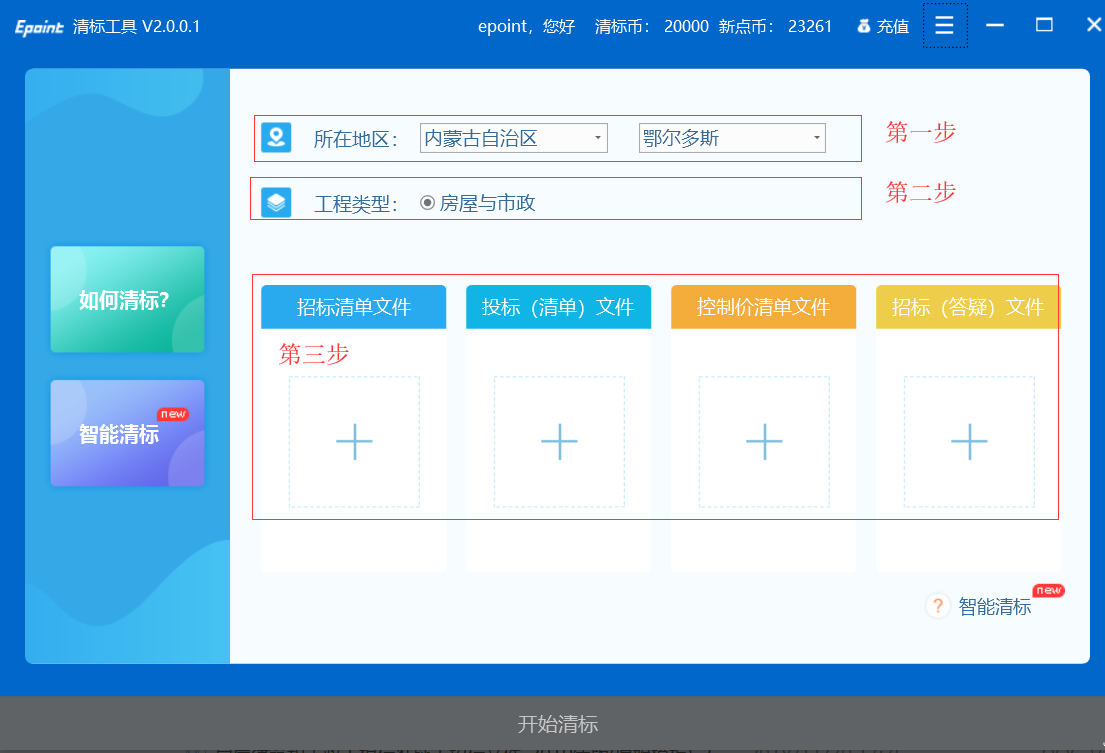Click the Epoint logo in title bar

(39, 27)
